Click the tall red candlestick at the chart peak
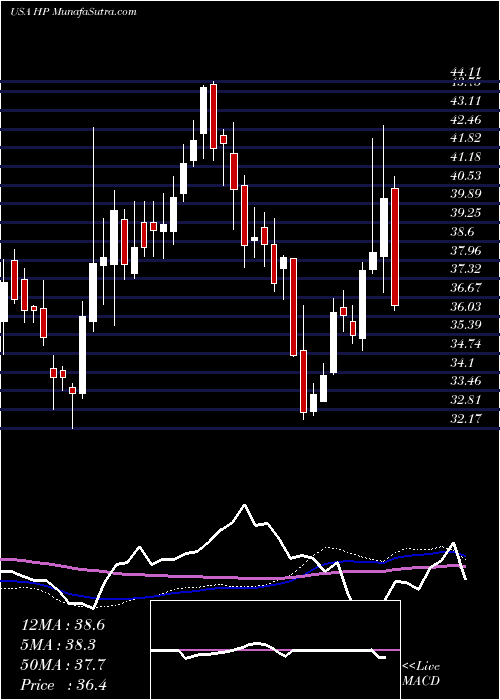Viewport: 500px width, 700px height. tap(213, 116)
